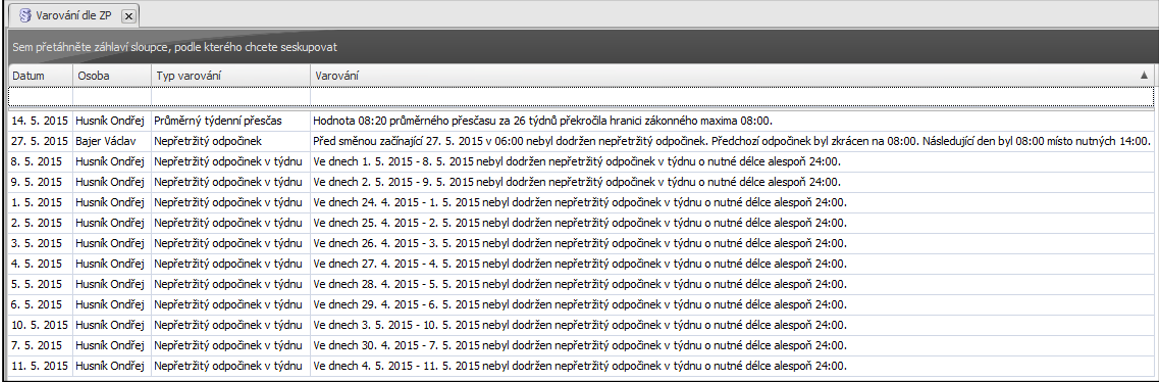The image size is (1159, 382).
Task: Click the Datum filter row field
Action: [x=40, y=97]
